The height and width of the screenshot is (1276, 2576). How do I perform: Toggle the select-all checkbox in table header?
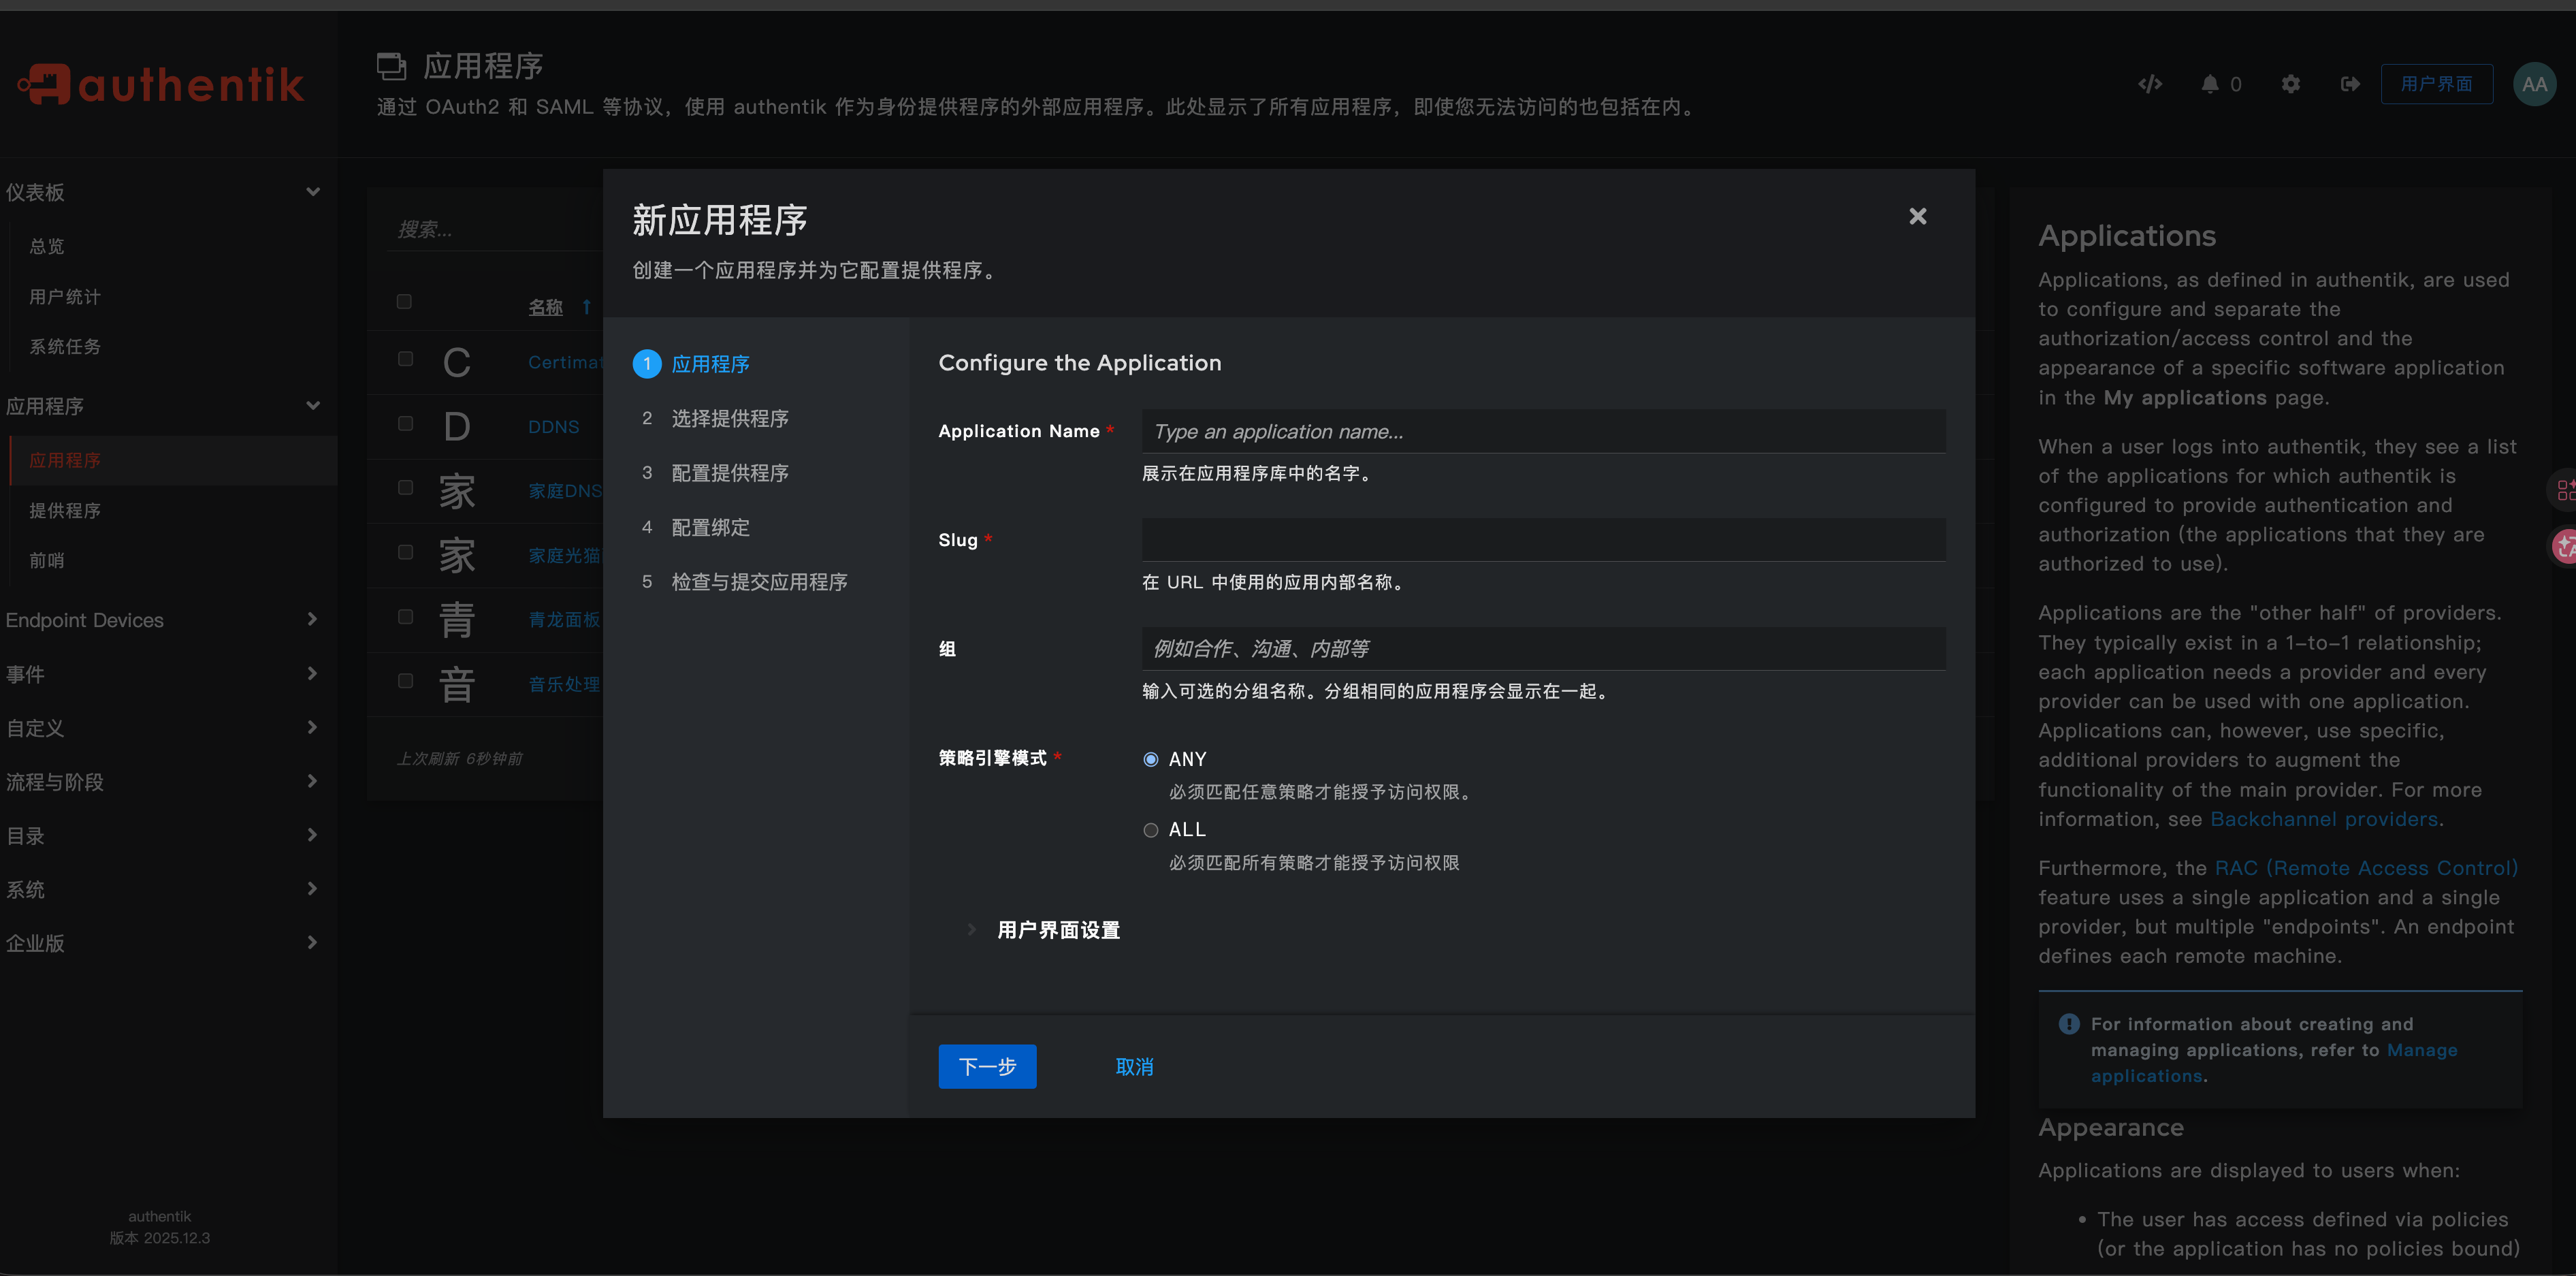tap(404, 301)
